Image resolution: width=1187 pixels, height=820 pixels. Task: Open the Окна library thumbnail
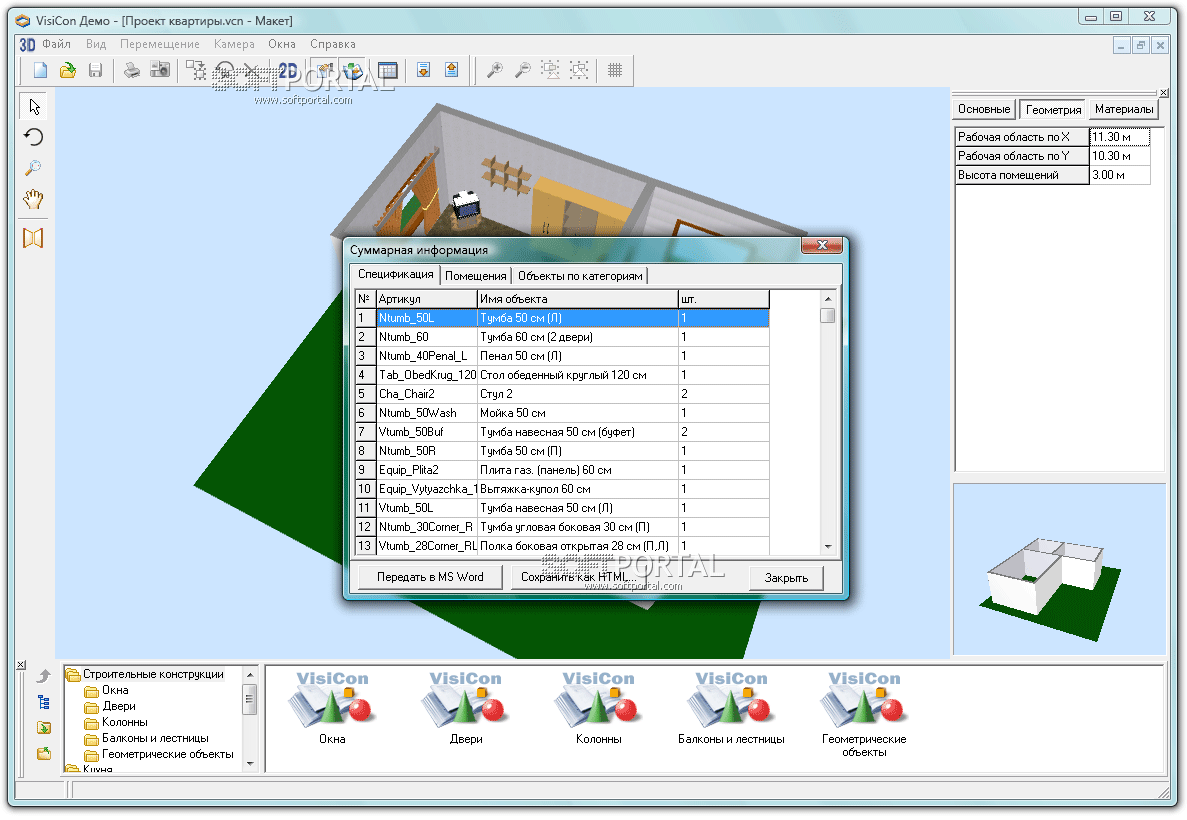point(332,707)
